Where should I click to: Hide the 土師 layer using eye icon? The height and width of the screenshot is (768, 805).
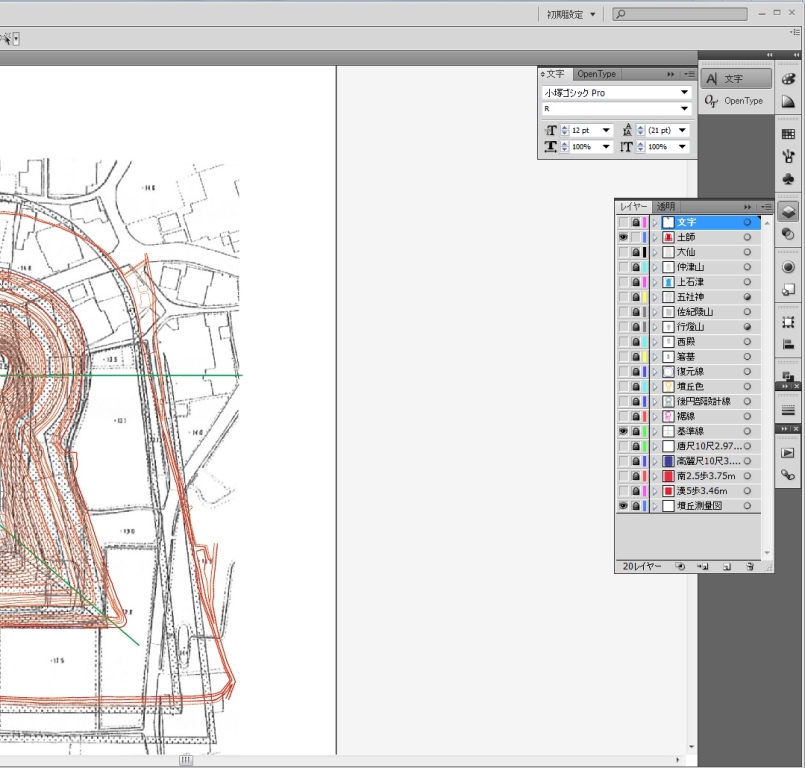623,237
